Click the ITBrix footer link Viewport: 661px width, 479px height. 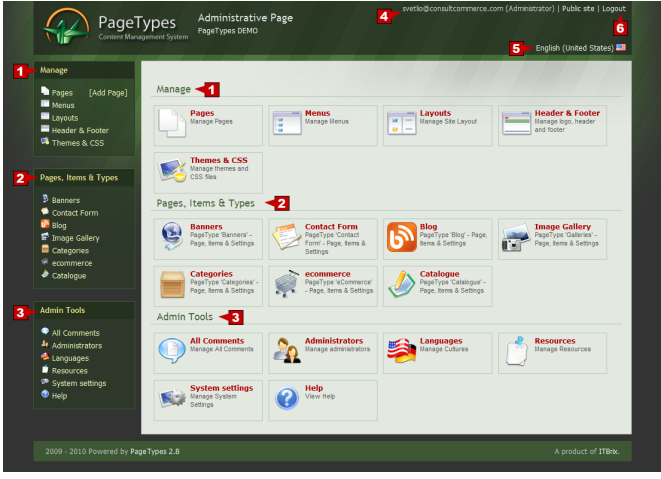609,452
